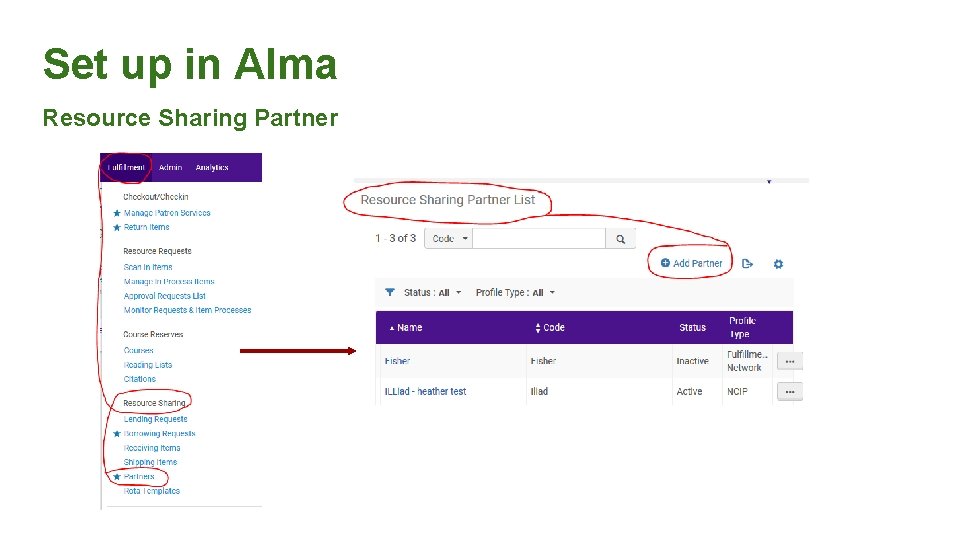Open the Lending Requests link
This screenshot has width=960, height=540.
156,419
